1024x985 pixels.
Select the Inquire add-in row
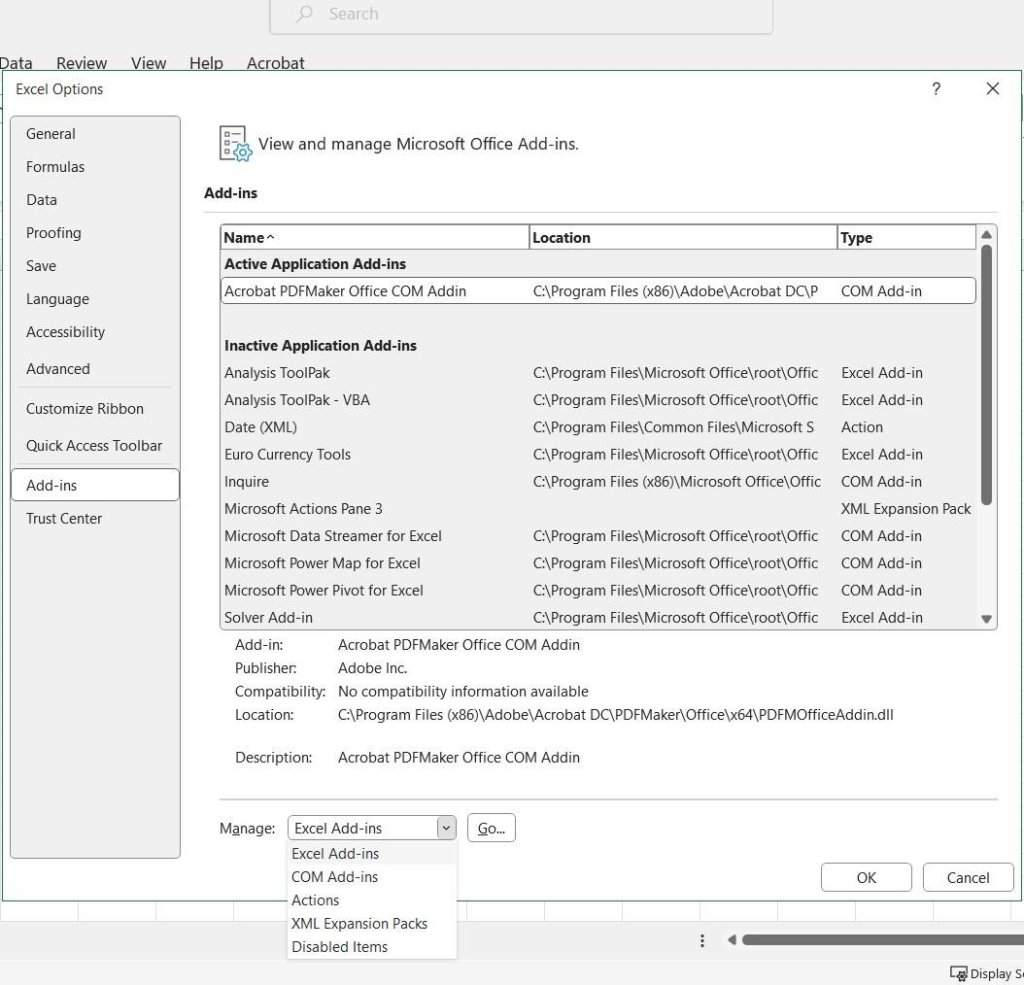coord(598,482)
